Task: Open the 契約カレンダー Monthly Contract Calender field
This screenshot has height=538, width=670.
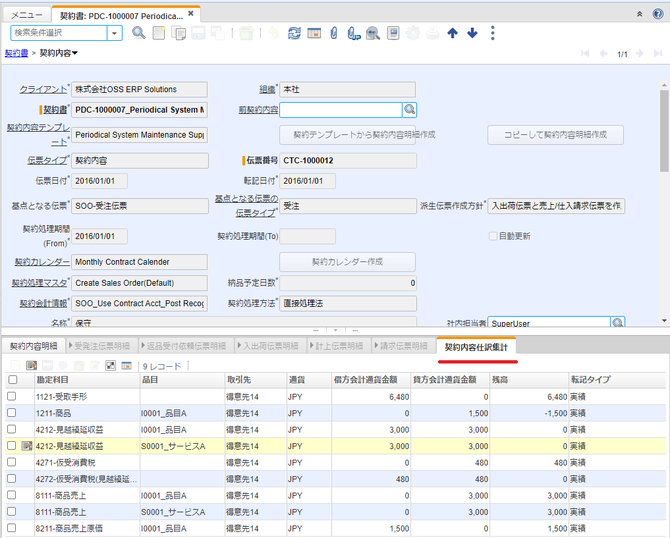Action: click(139, 262)
